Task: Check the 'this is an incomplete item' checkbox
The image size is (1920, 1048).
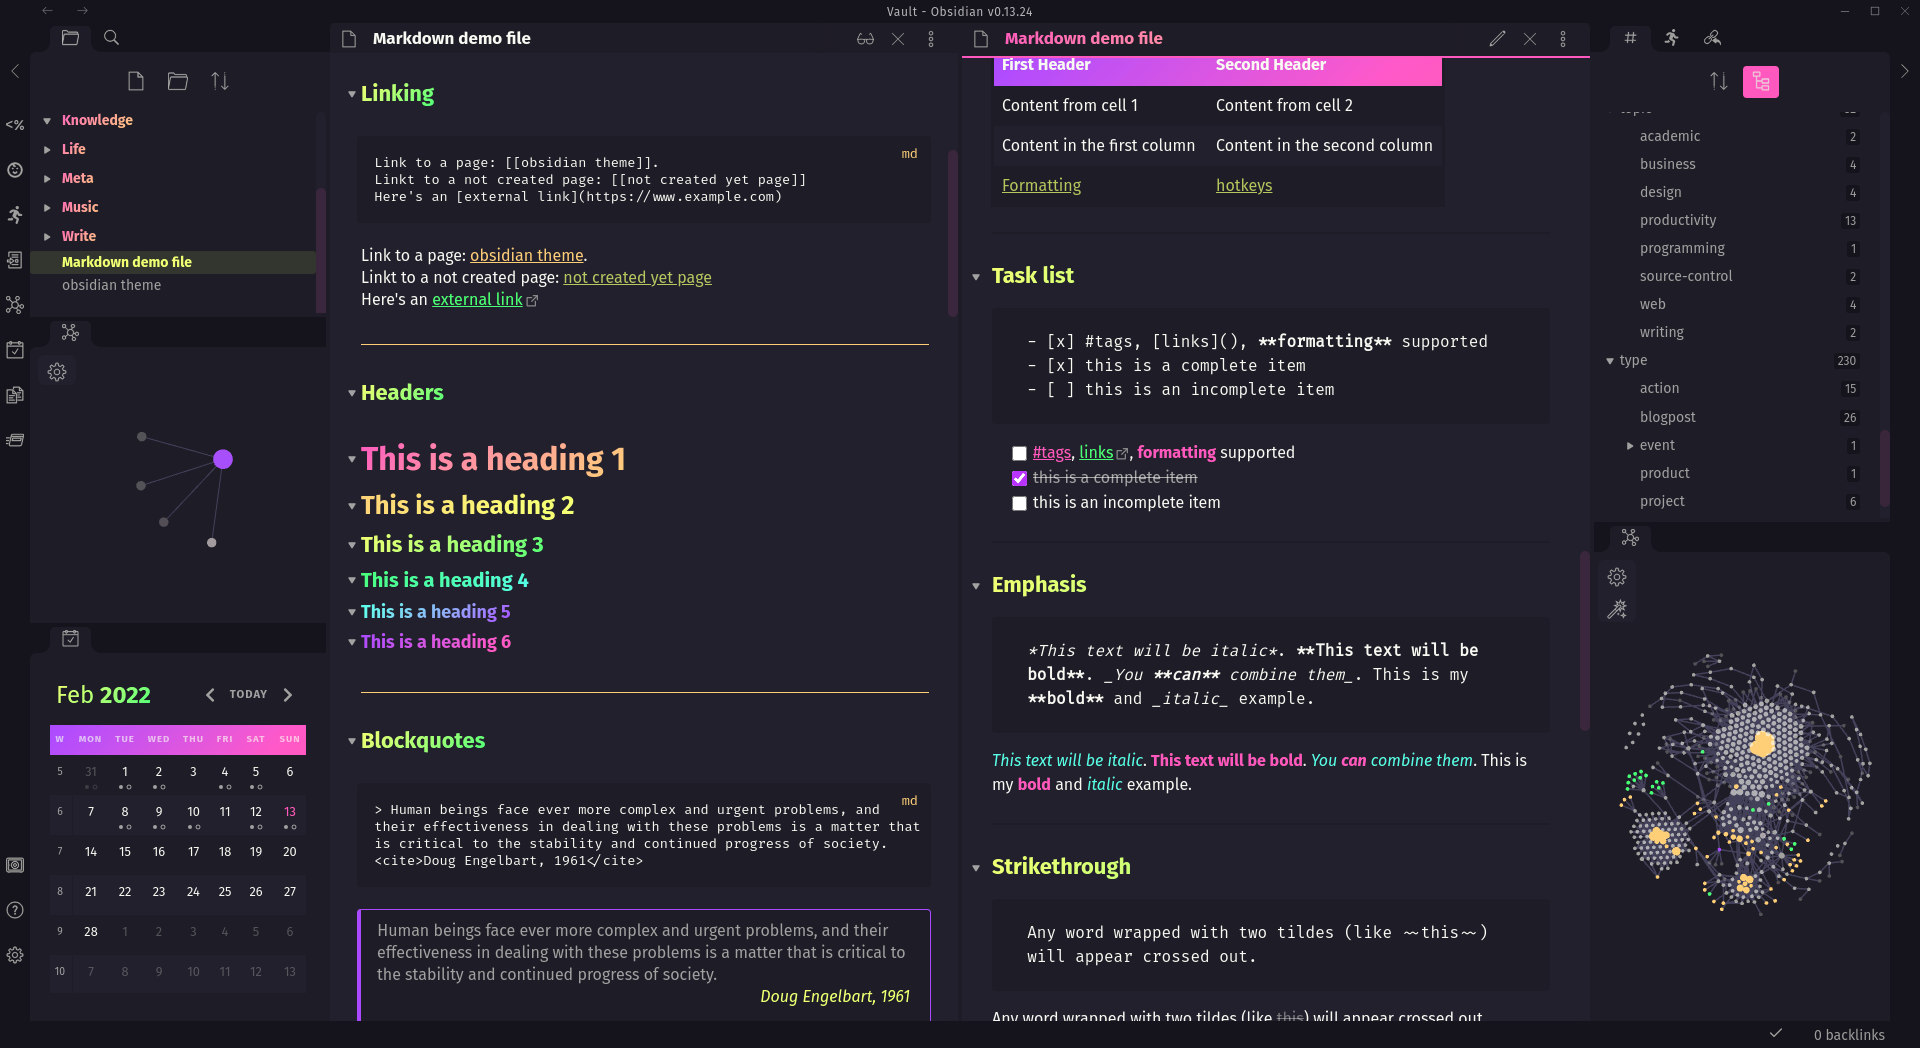Action: pos(1019,504)
